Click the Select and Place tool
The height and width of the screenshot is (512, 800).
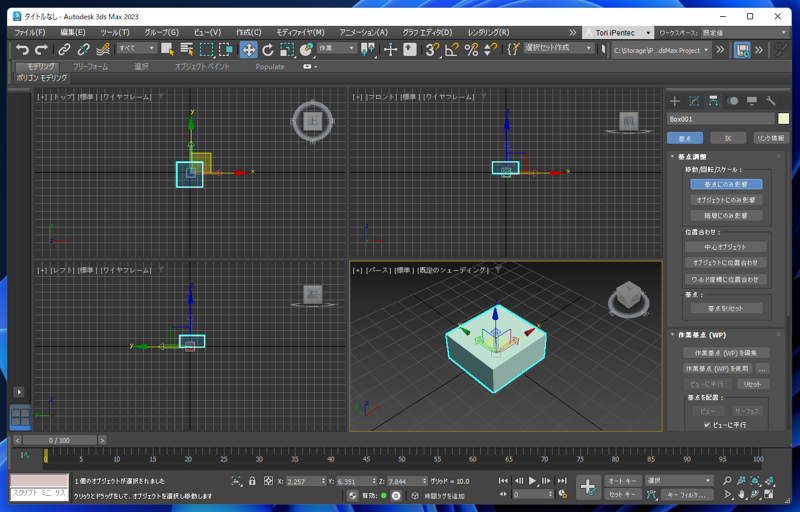coord(306,49)
